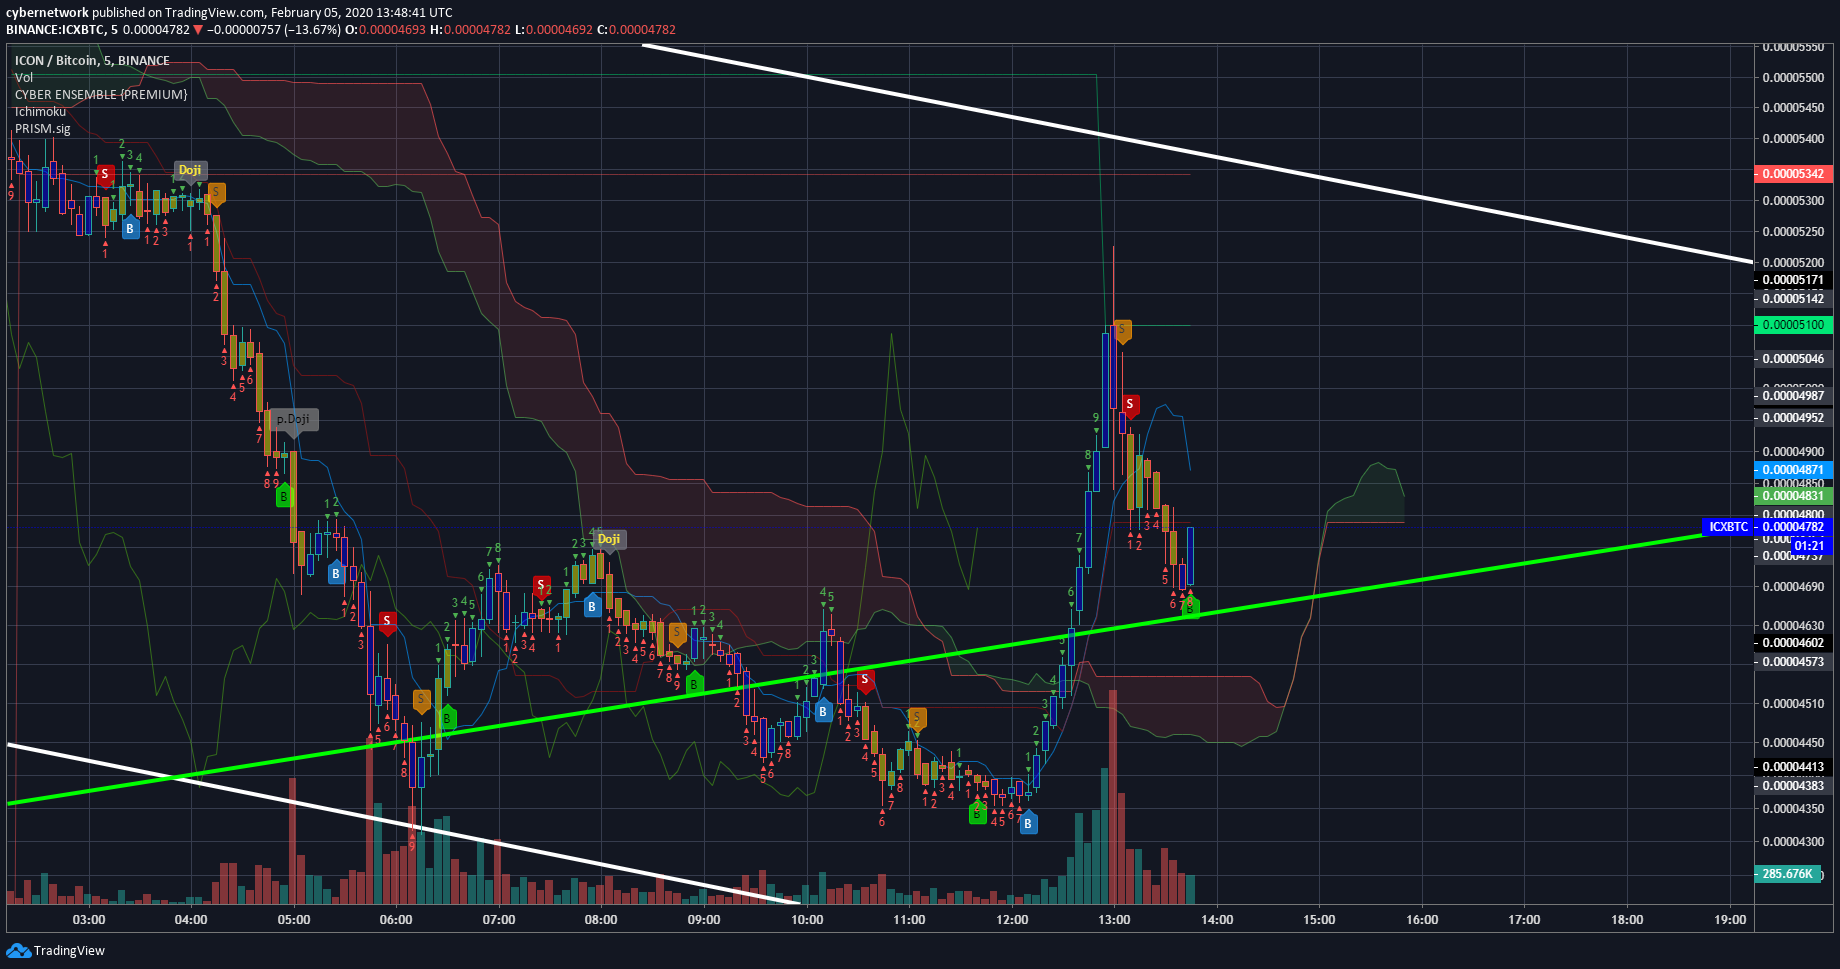Select orange S marker near 08:45
Screen dimensions: 1840x969
[x=677, y=633]
